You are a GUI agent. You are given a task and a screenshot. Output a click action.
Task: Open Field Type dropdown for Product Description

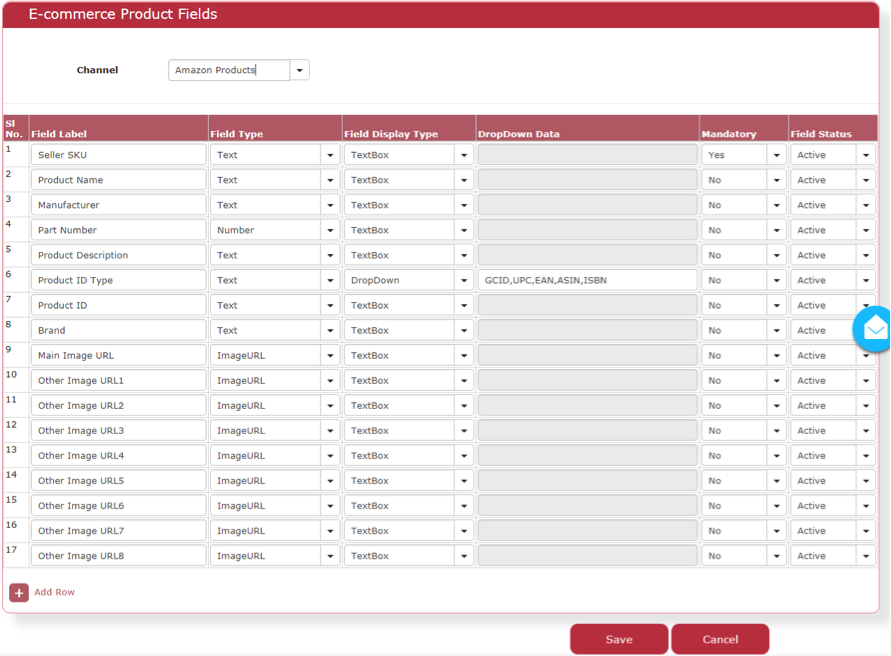(330, 255)
